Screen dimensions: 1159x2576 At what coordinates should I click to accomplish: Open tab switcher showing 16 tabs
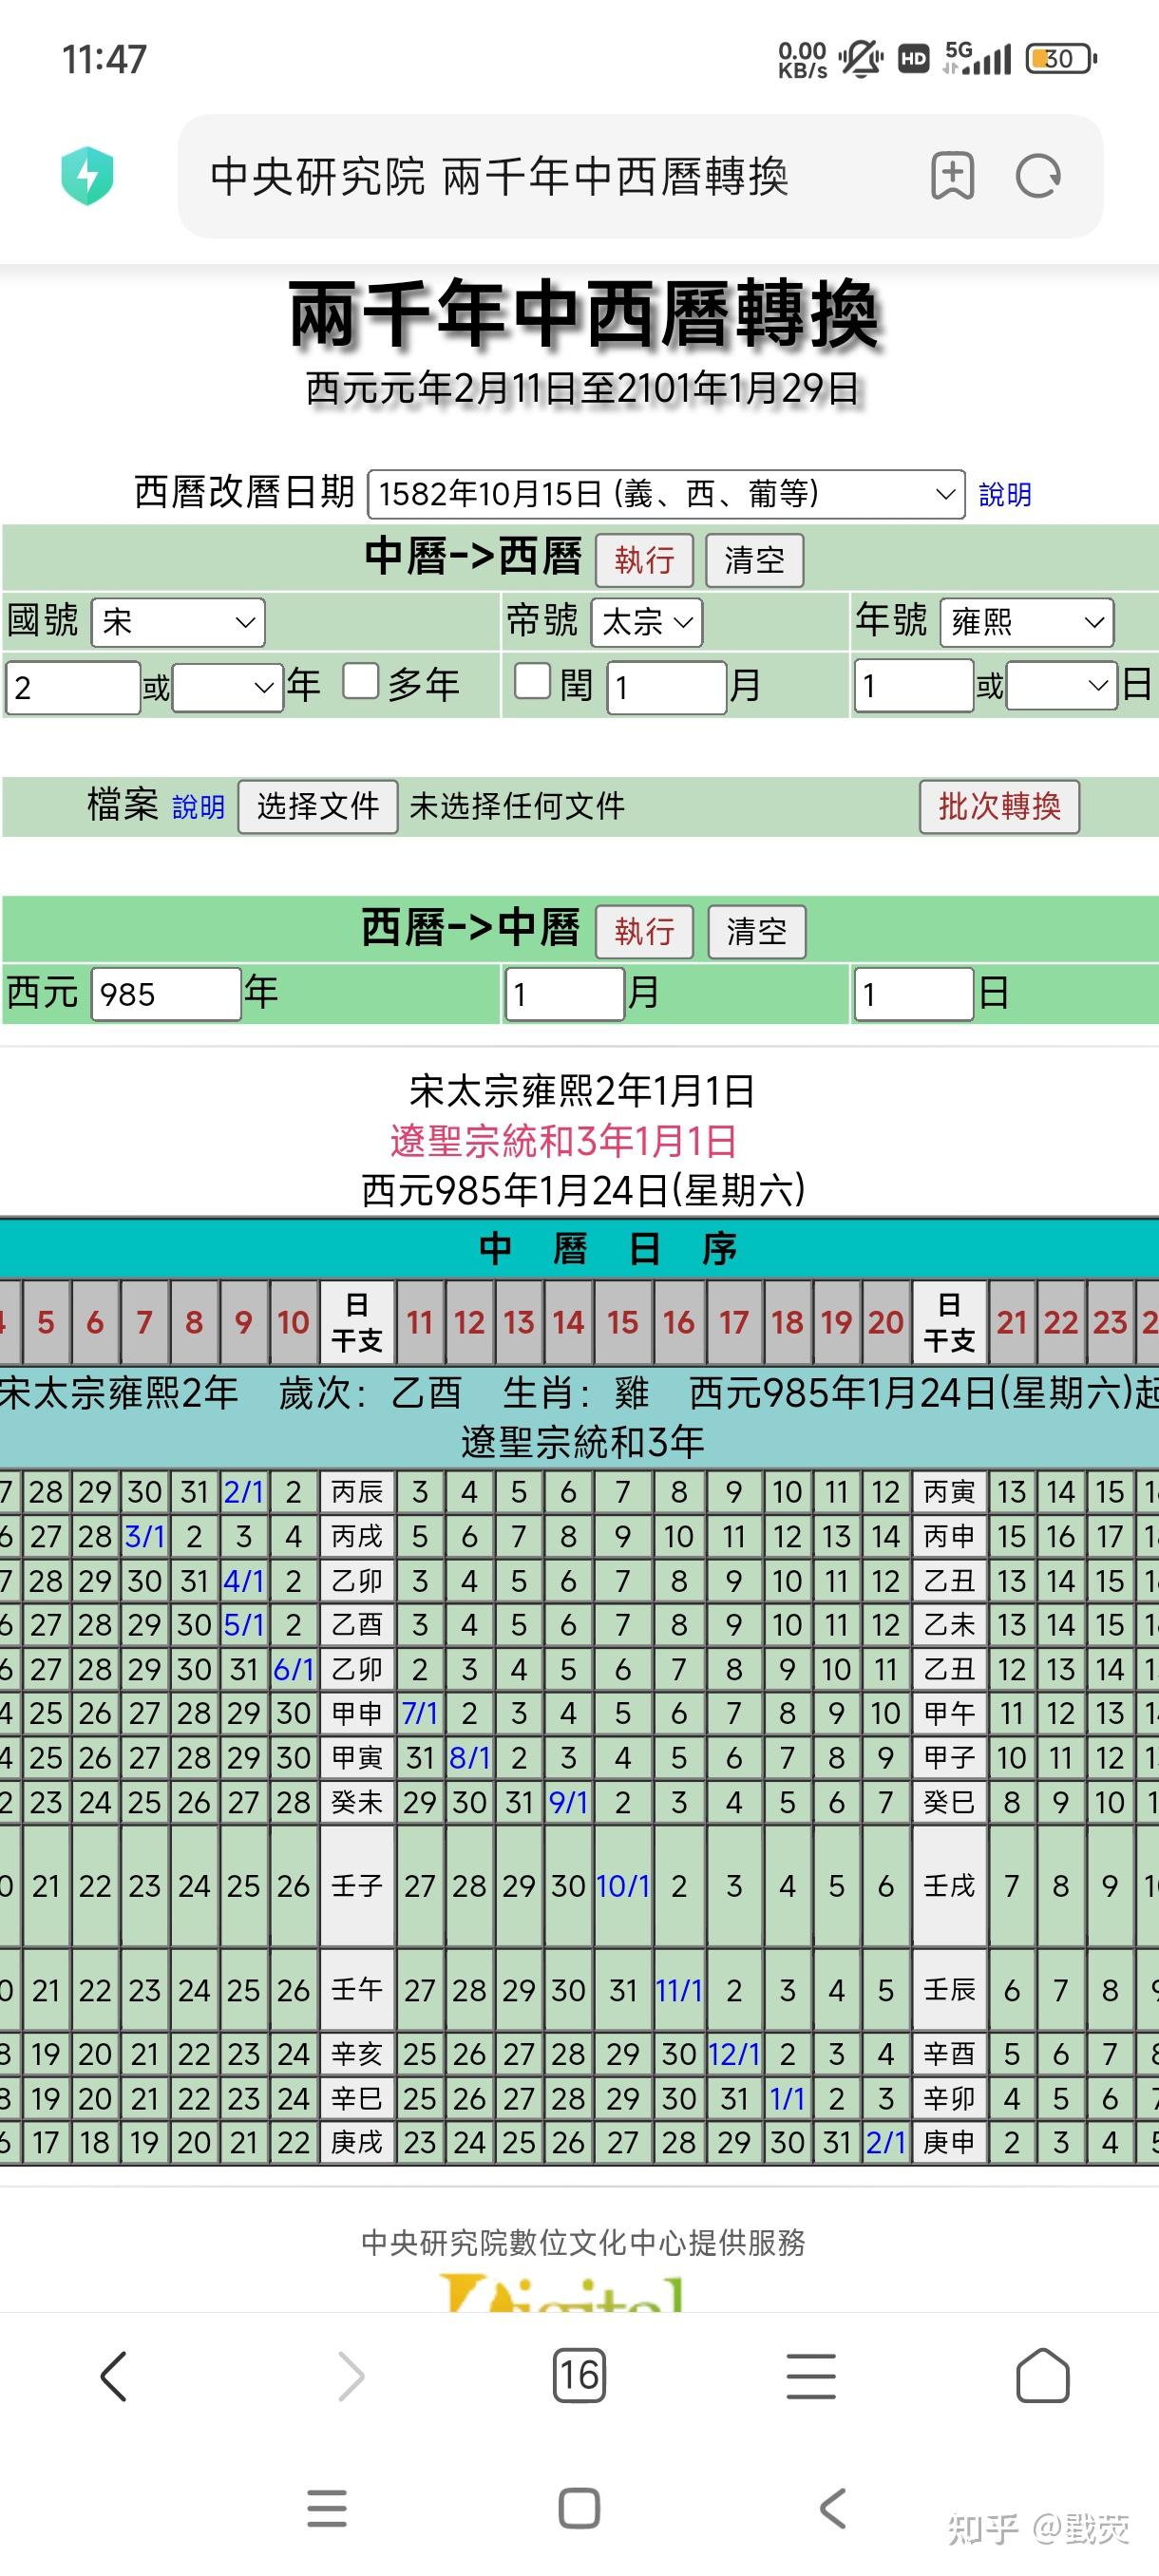point(579,2376)
